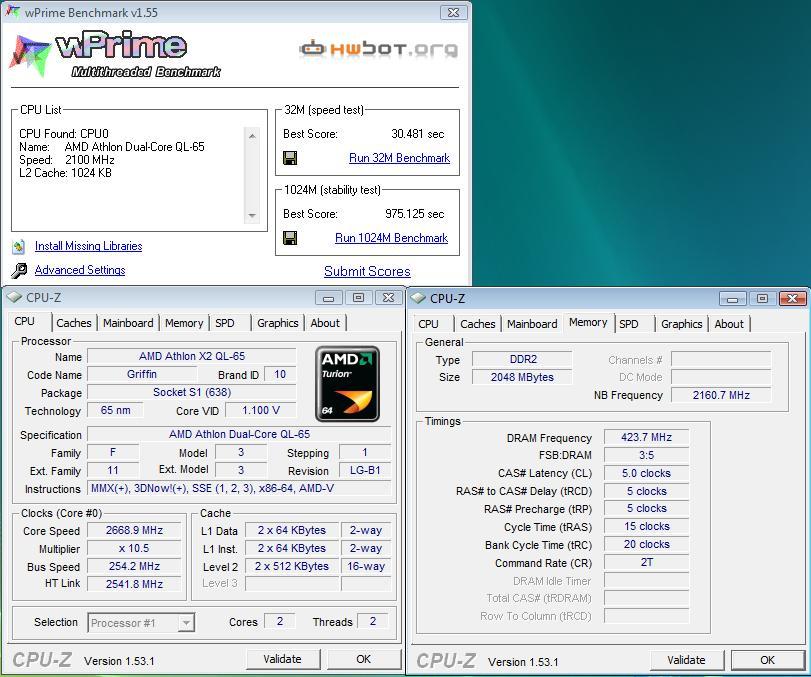
Task: Click OK in right CPU-Z window
Action: [x=768, y=660]
